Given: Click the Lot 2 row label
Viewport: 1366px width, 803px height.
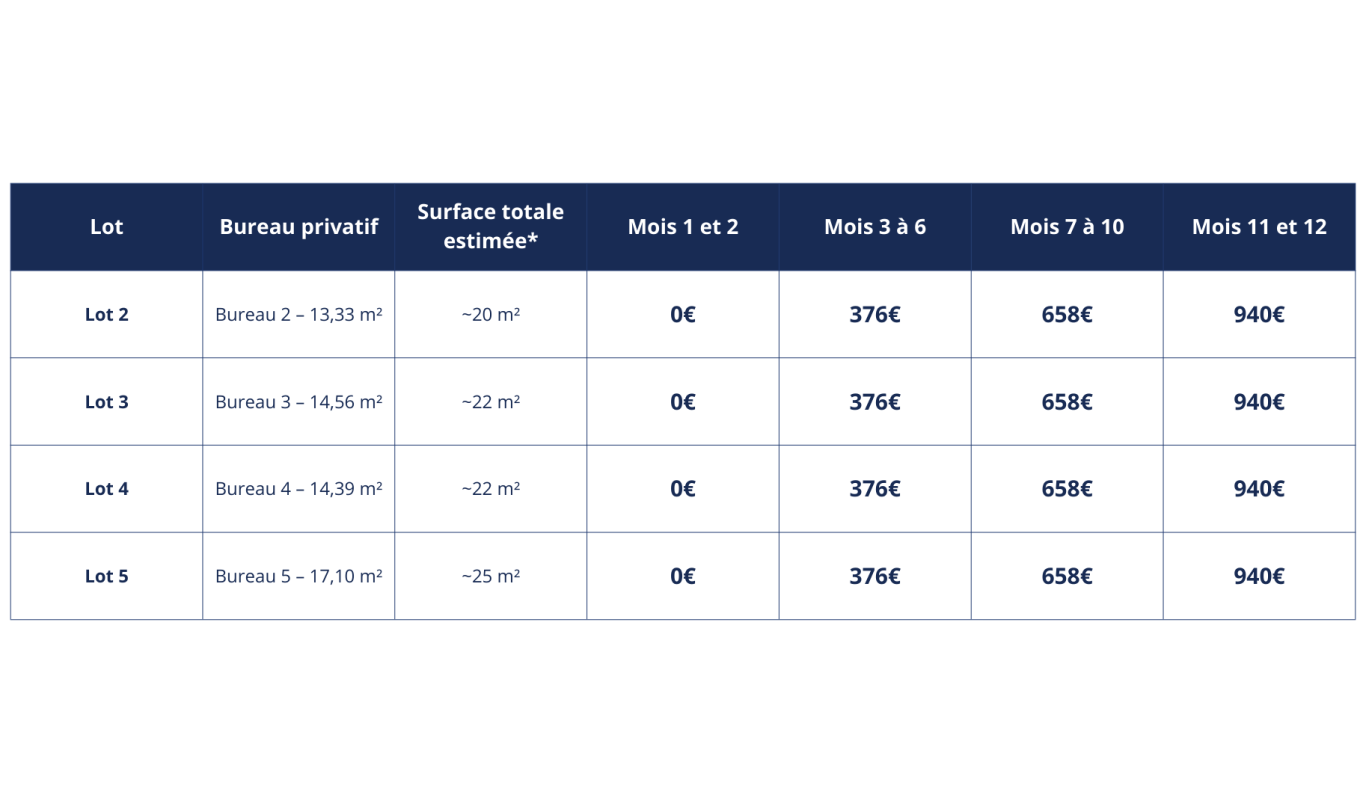Looking at the screenshot, I should point(107,314).
